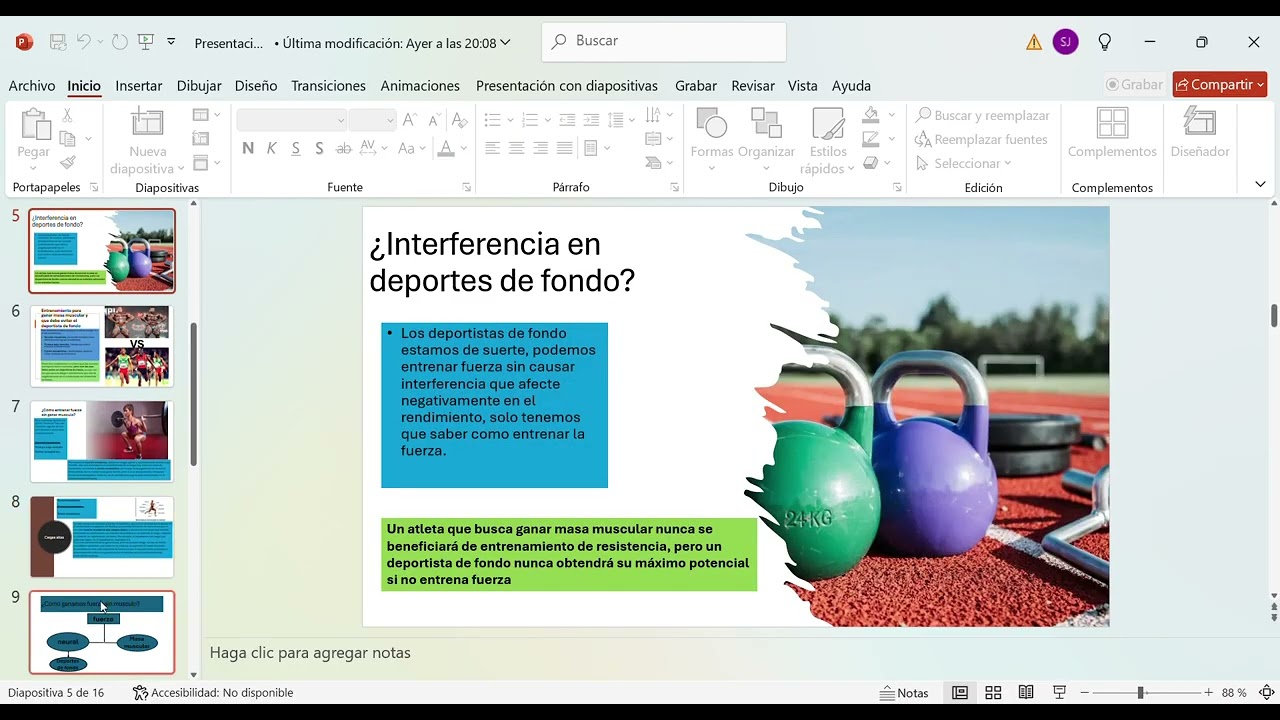This screenshot has height=720, width=1280.
Task: Click the Organizar arrange icon
Action: pos(766,123)
